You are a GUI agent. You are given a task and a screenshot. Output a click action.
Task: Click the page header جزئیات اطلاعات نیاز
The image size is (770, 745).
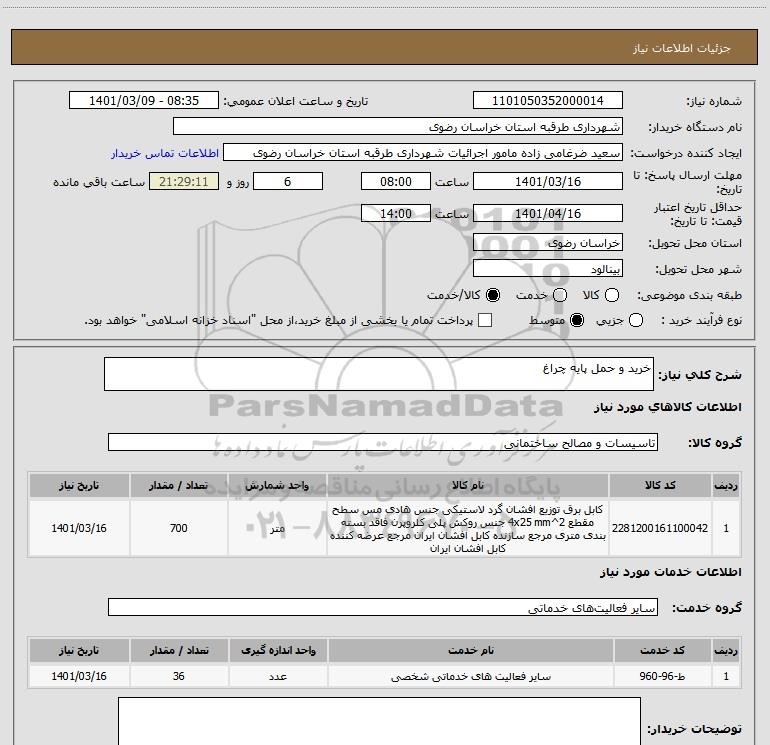(x=682, y=48)
